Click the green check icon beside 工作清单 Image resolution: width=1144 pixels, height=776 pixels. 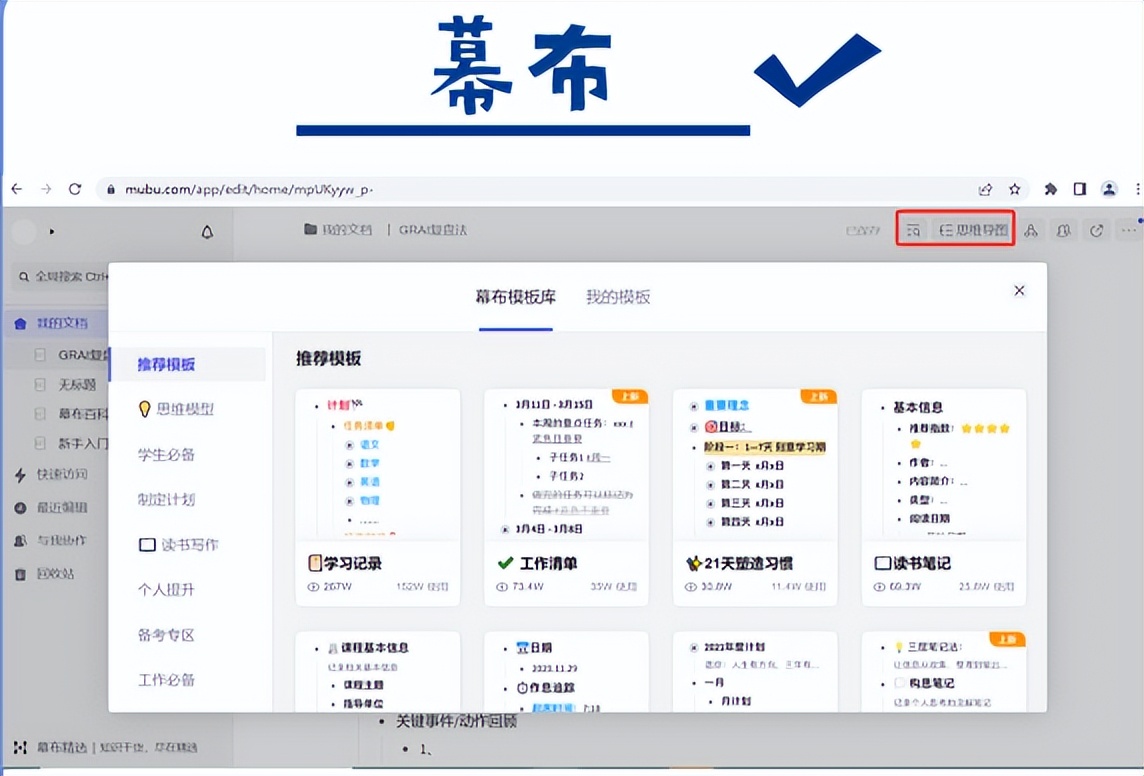click(505, 563)
